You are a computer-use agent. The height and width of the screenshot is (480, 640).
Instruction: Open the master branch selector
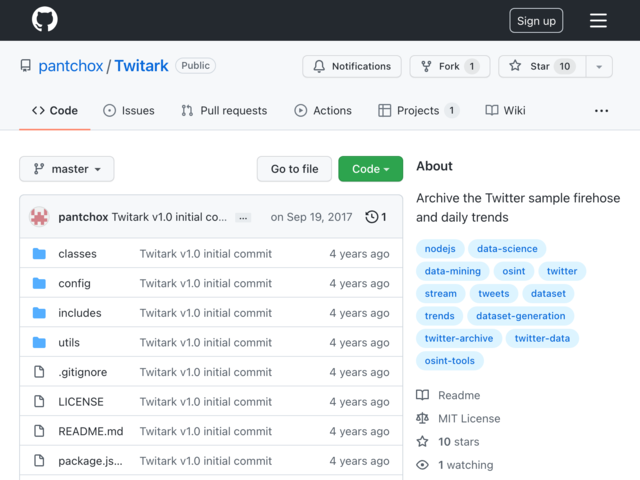tap(67, 169)
